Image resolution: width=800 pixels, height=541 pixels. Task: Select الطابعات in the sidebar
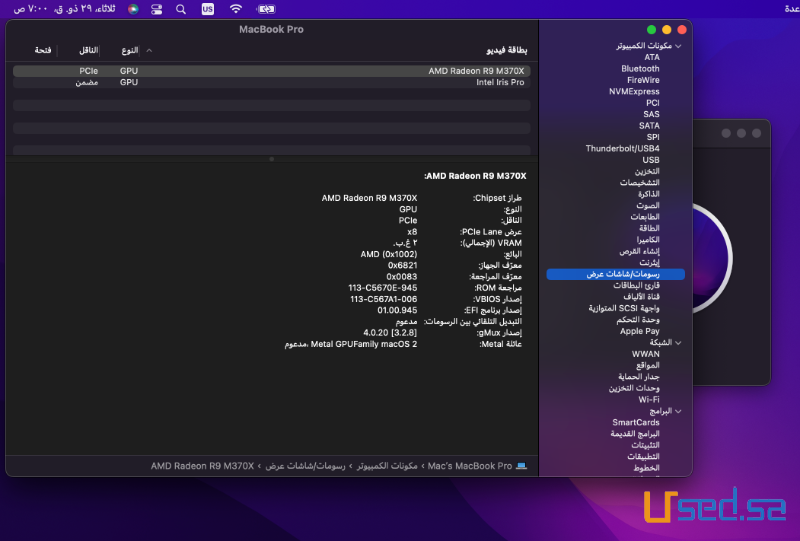coord(645,217)
